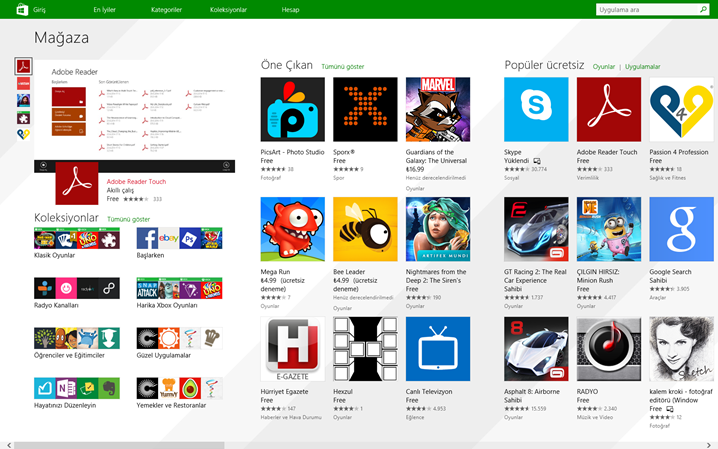Open the Başlarken collection

point(180,243)
